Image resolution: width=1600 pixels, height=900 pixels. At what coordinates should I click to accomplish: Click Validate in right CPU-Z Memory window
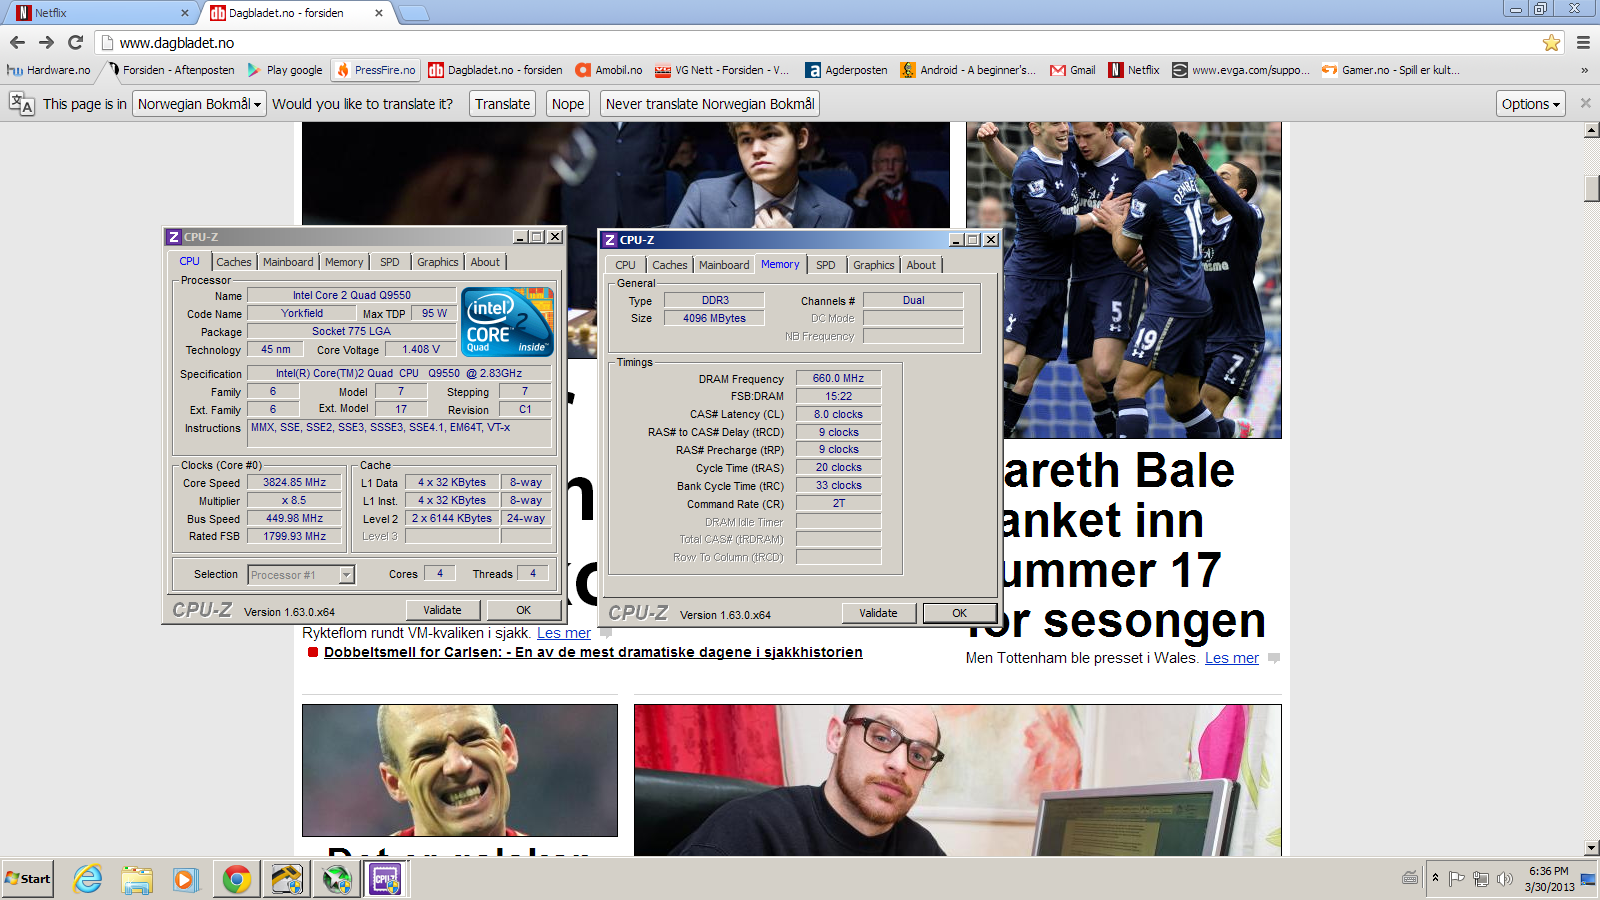[878, 613]
